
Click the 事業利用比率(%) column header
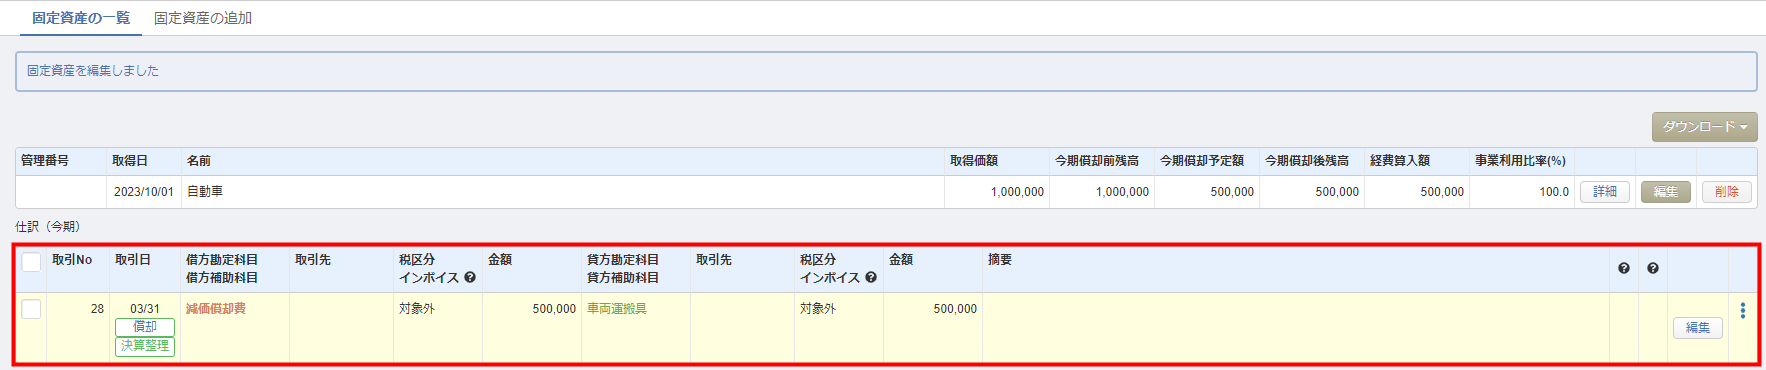1520,161
